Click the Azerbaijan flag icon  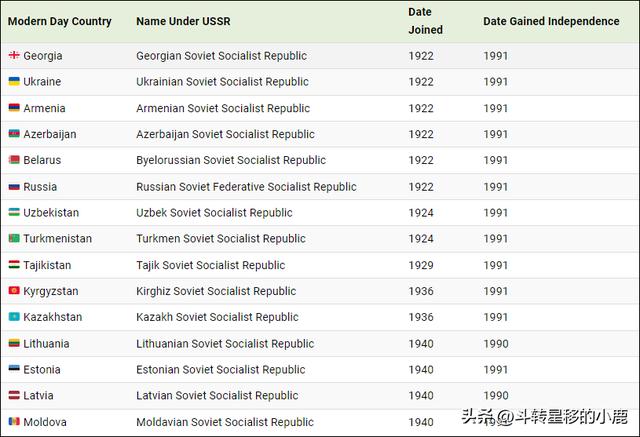14,134
